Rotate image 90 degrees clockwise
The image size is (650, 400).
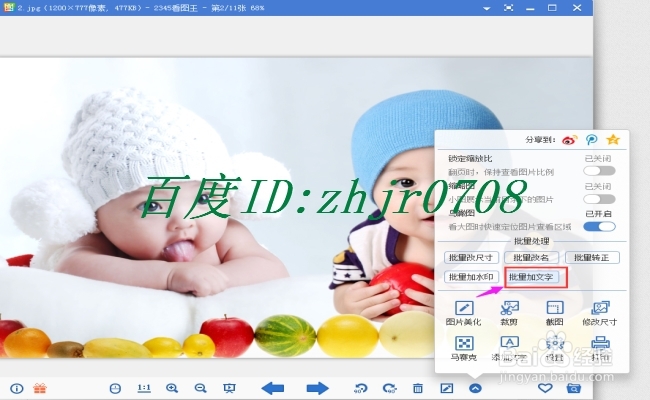pyautogui.click(x=390, y=388)
